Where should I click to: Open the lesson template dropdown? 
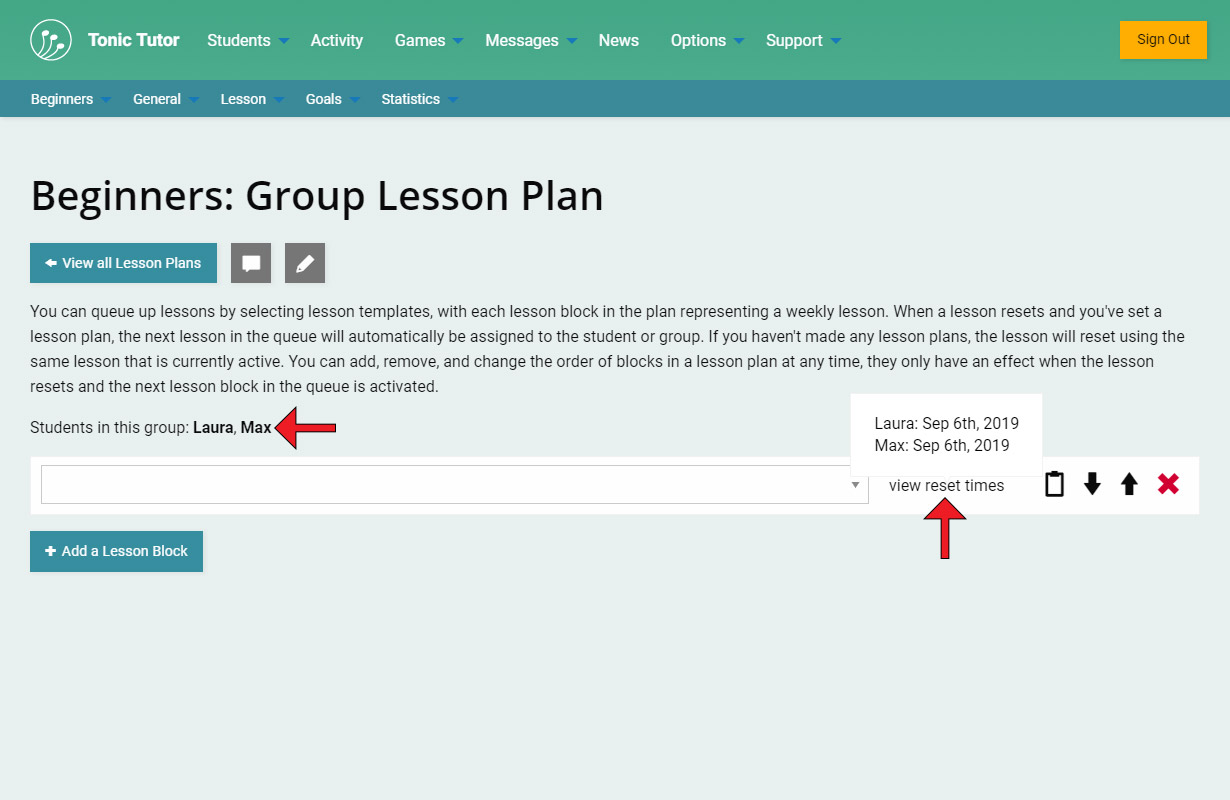coord(454,485)
